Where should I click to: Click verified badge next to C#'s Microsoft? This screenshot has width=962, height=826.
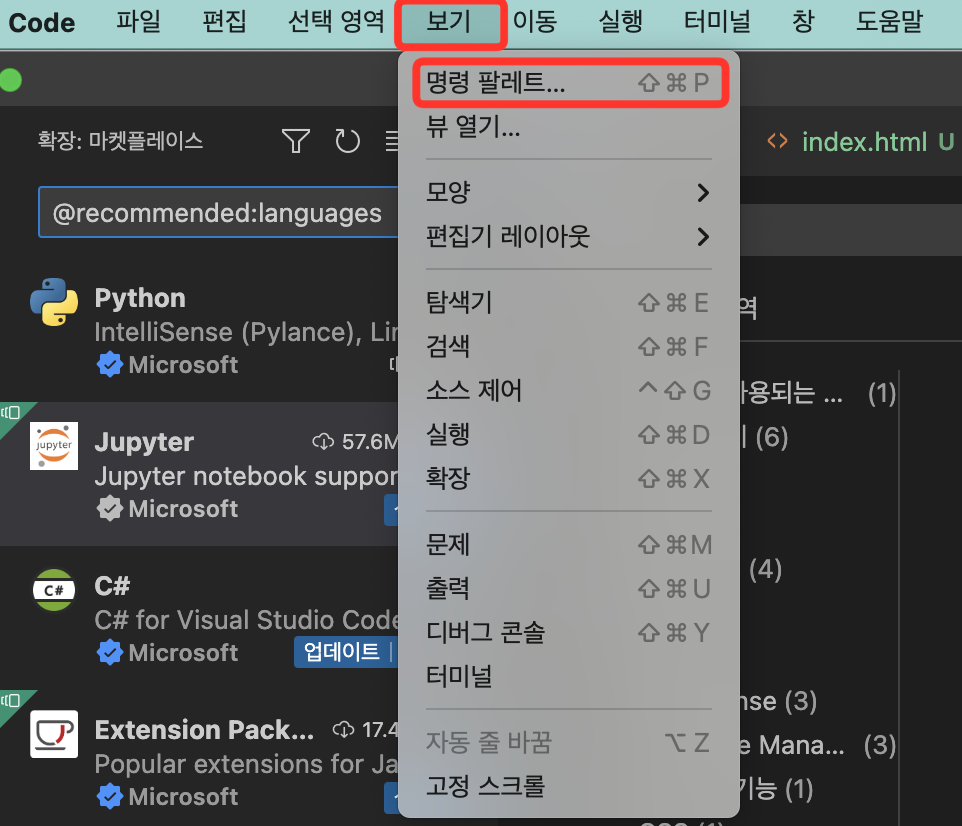pos(110,652)
